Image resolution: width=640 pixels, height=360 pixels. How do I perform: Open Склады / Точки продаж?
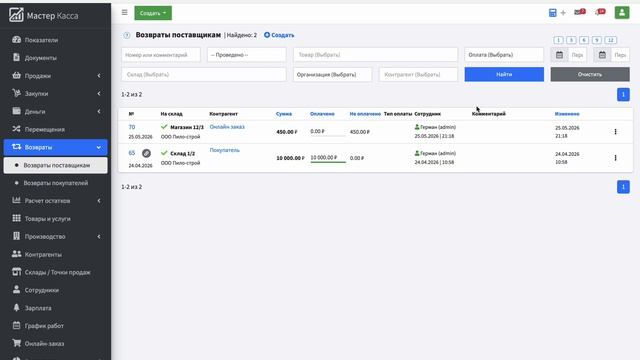pos(56,272)
